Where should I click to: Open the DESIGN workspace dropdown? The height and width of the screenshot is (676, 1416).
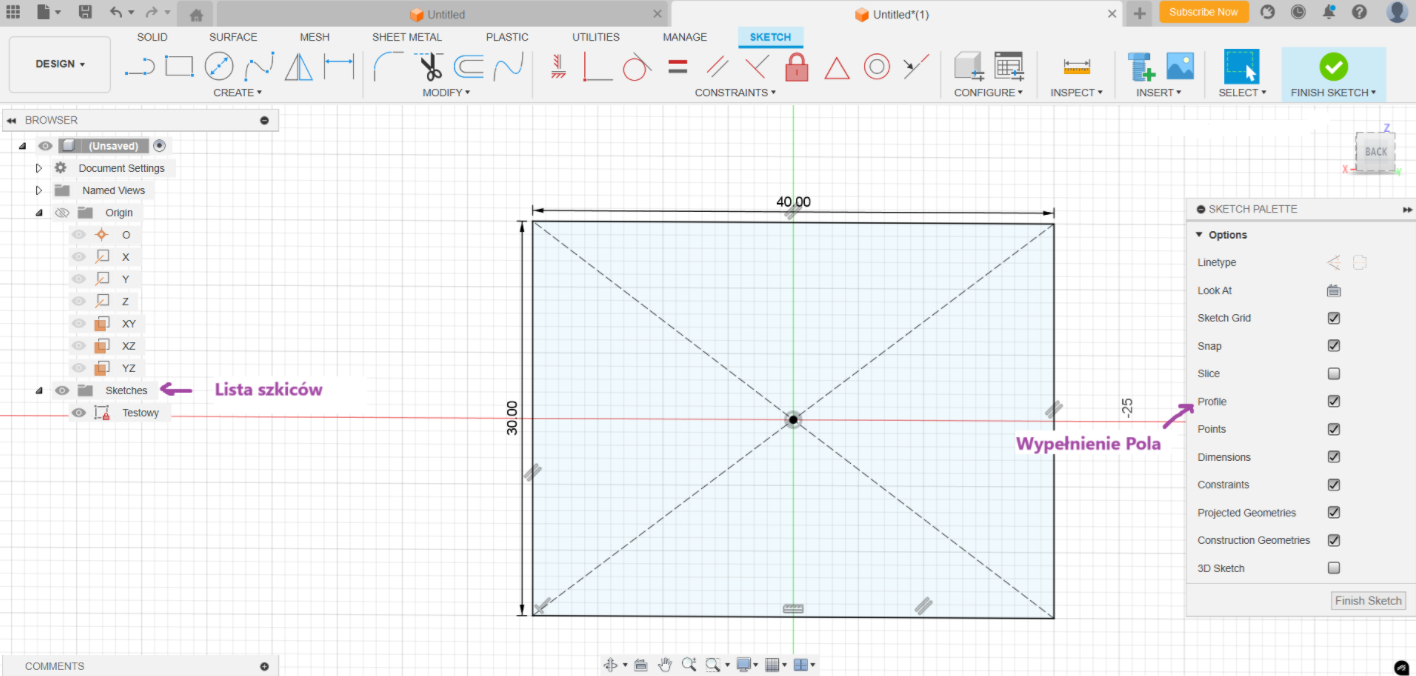[60, 64]
